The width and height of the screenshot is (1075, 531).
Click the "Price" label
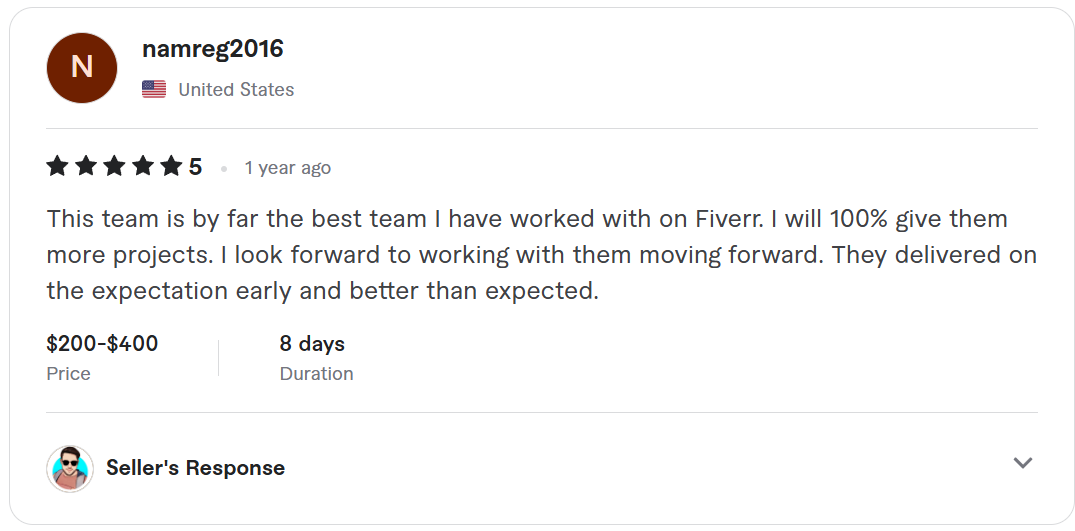[68, 374]
